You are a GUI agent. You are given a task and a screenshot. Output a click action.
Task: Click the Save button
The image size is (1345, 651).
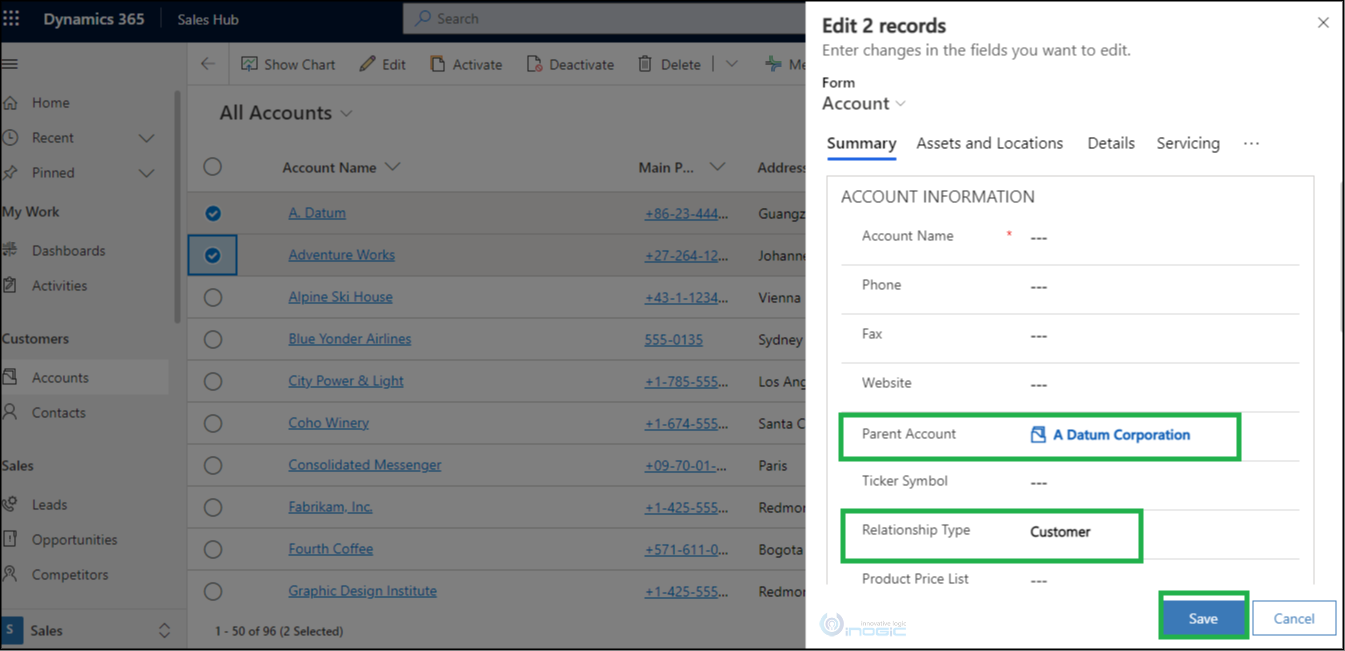[1203, 619]
